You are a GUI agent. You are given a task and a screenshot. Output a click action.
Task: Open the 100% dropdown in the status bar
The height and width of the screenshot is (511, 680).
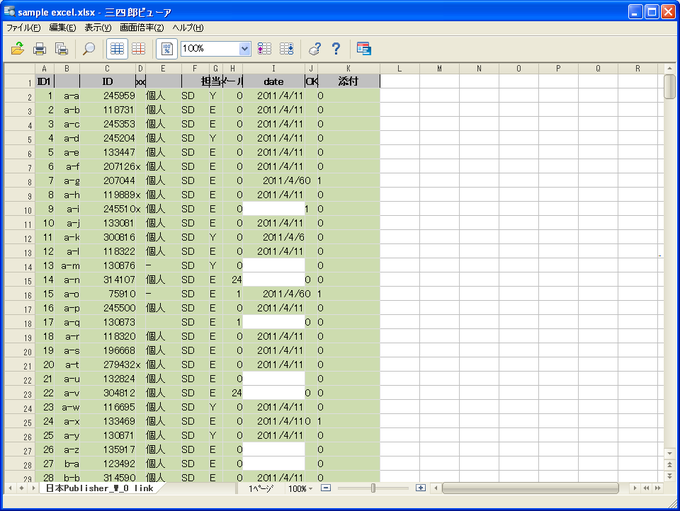coord(301,488)
